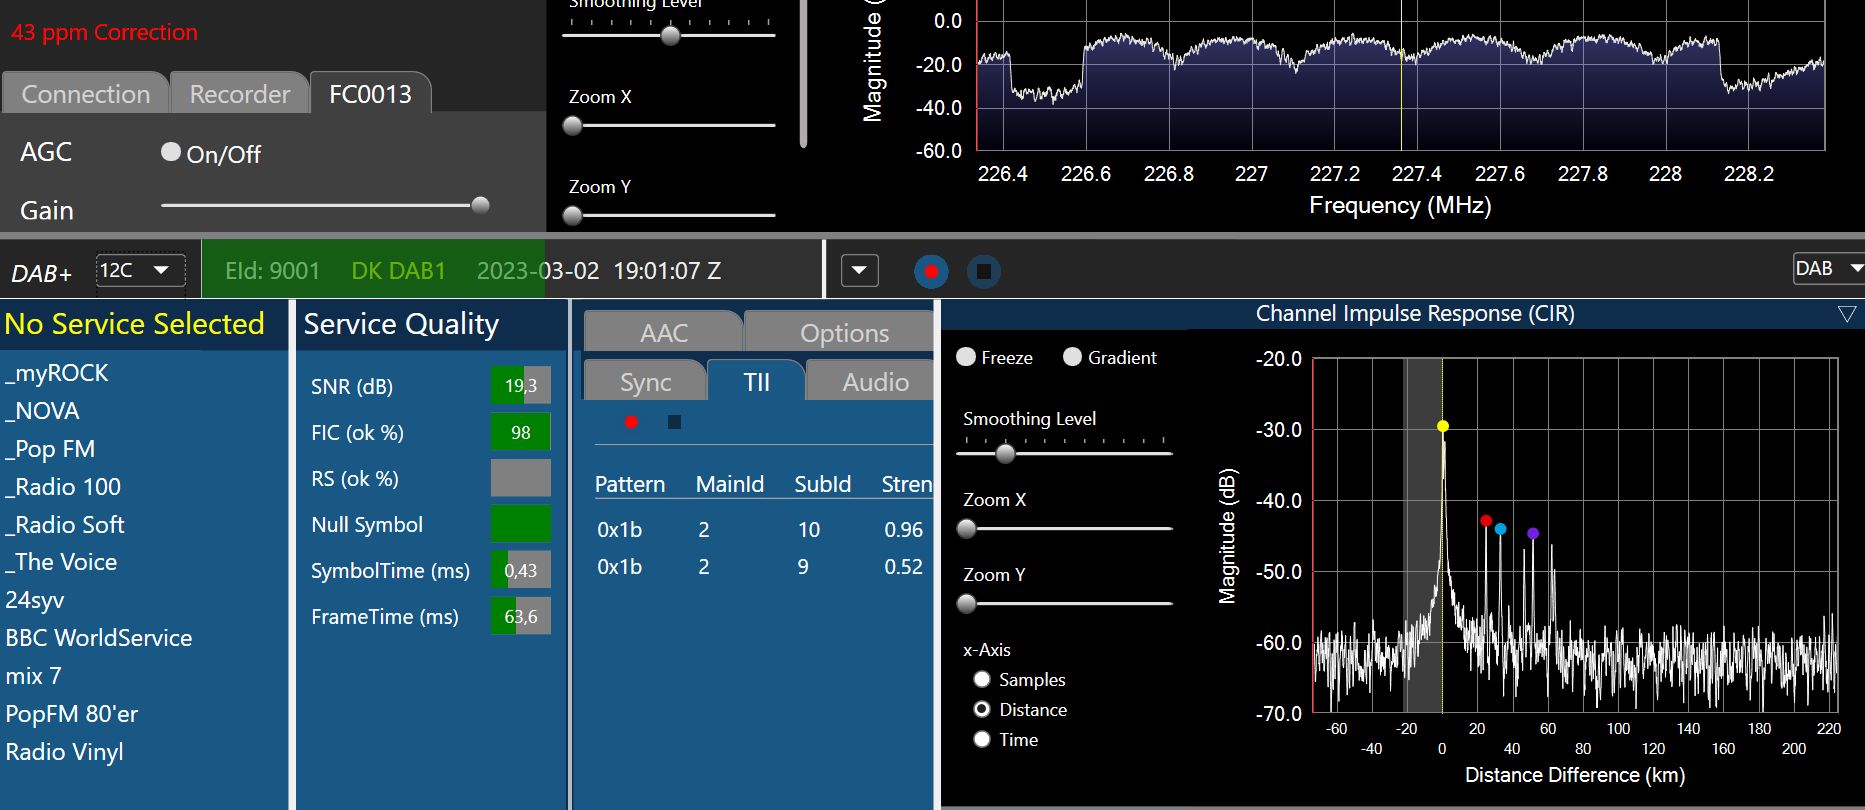Select BBC WorldService from service list
Viewport: 1865px width, 810px height.
click(99, 638)
